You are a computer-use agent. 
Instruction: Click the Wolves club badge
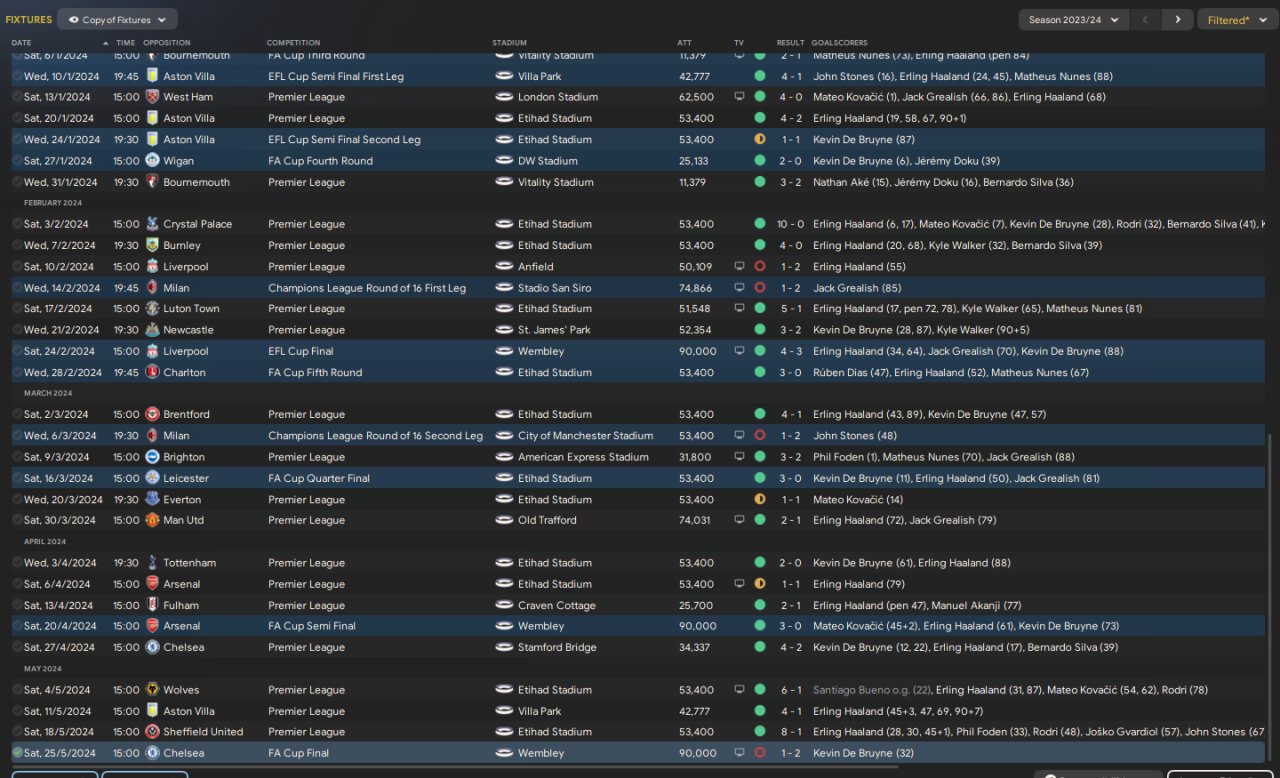pyautogui.click(x=152, y=690)
